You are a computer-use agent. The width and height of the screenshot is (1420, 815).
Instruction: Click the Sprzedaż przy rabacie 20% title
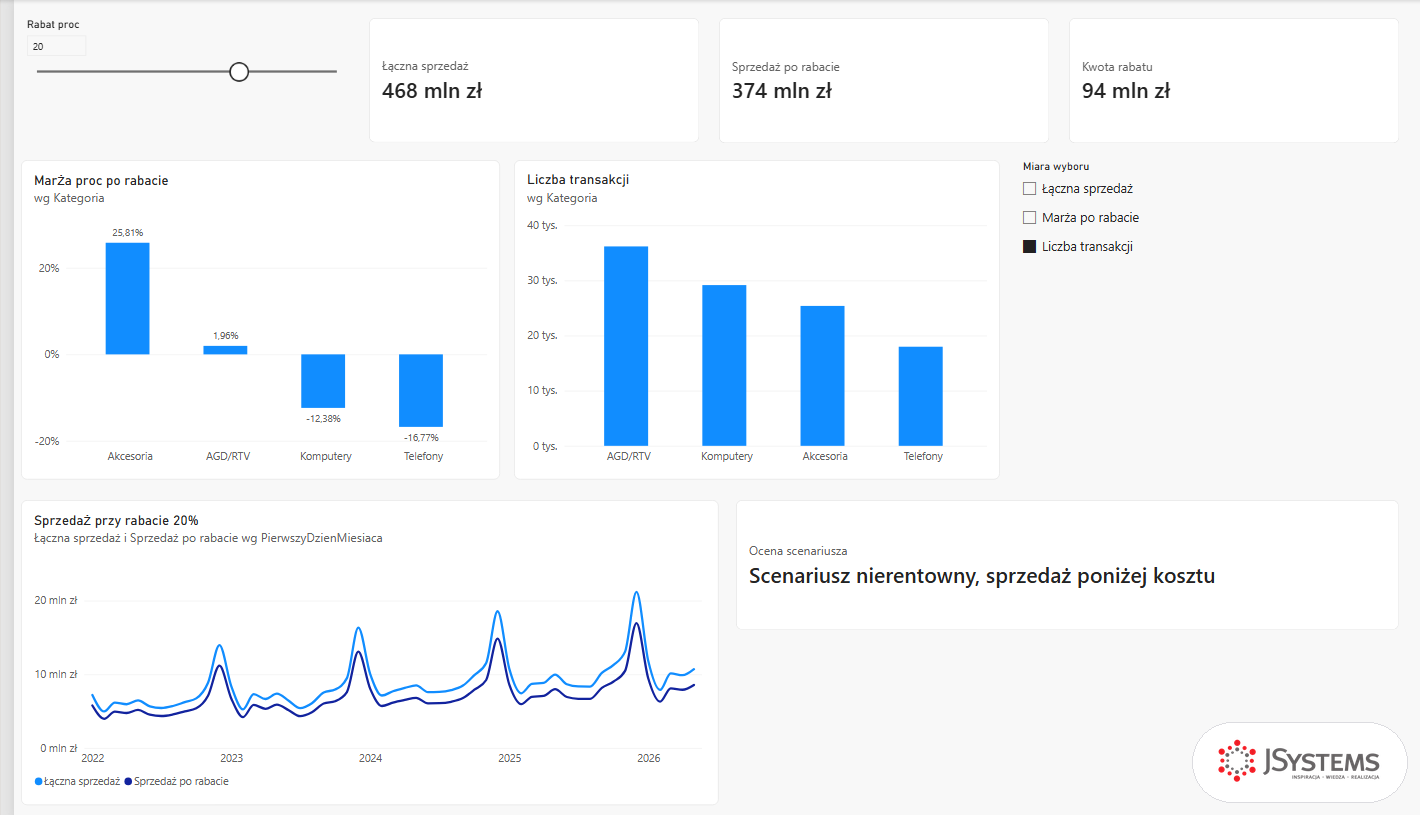[x=116, y=520]
